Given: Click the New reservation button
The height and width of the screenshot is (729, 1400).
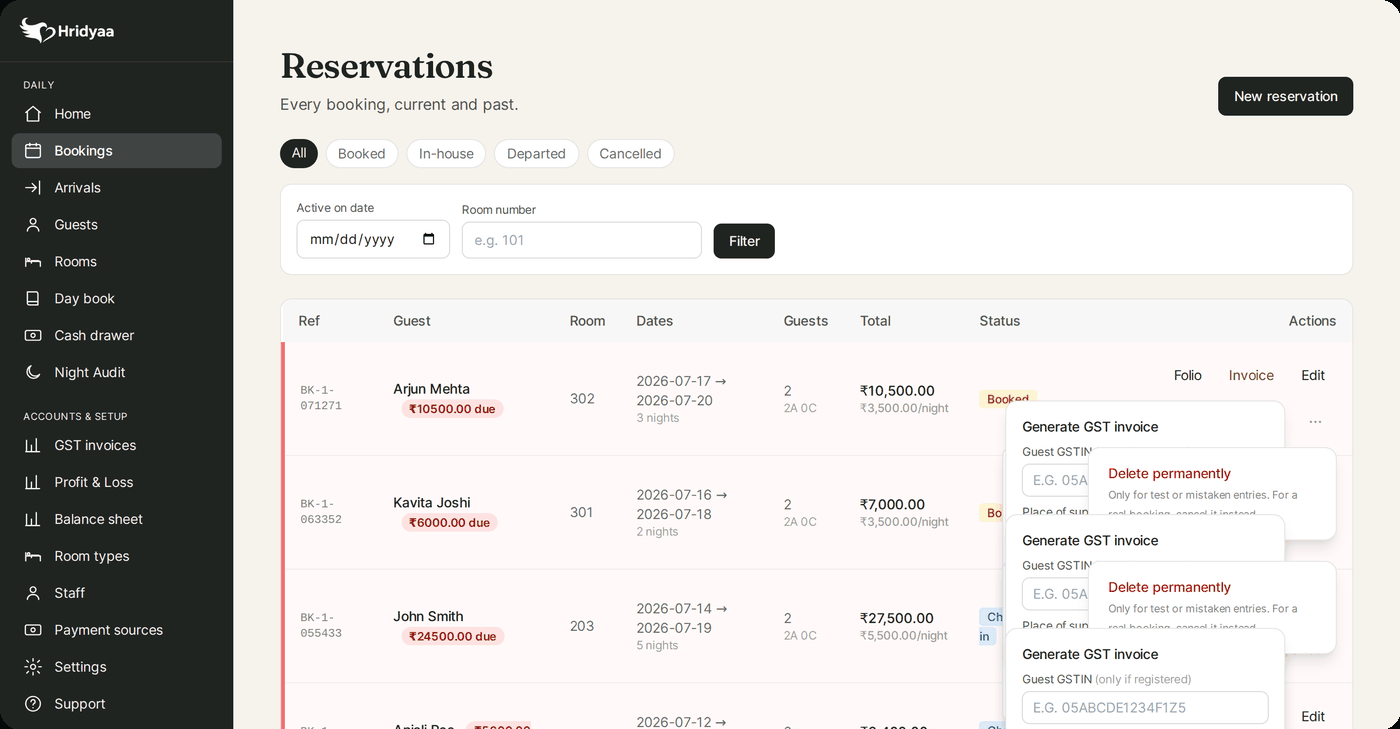Looking at the screenshot, I should 1285,96.
